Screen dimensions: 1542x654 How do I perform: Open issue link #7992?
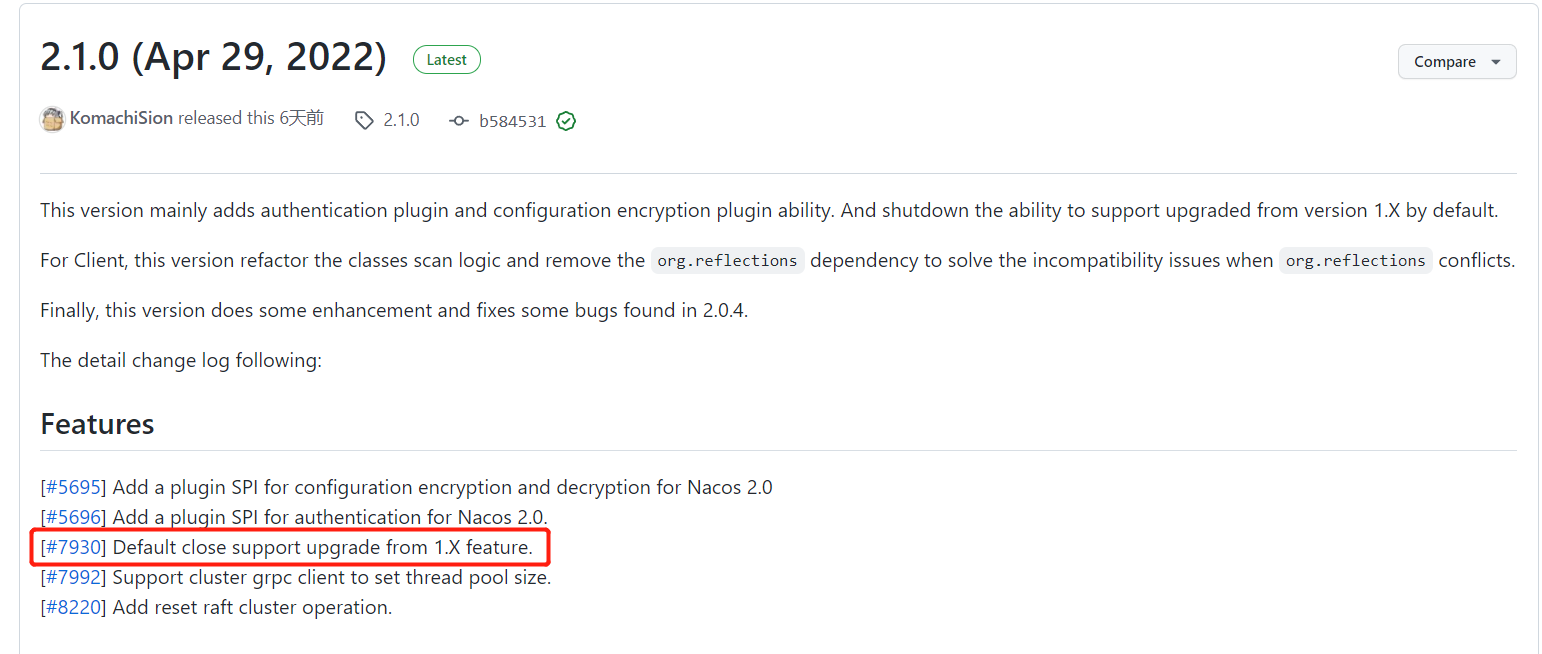(71, 577)
